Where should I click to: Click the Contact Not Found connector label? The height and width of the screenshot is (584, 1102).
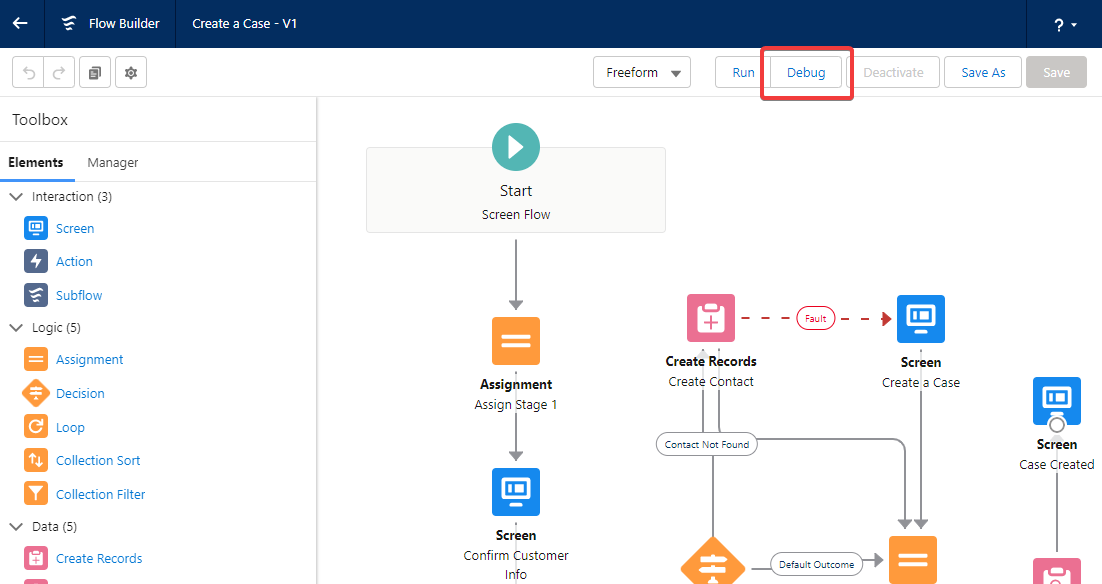coord(706,444)
